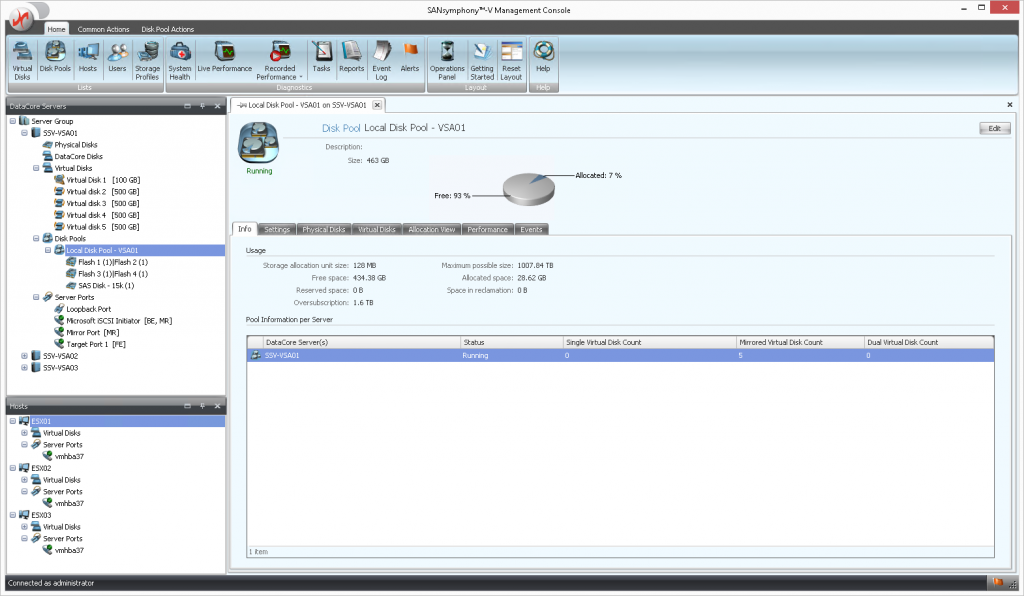Image resolution: width=1024 pixels, height=596 pixels.
Task: Open Recorded Performance dropdown
Action: (280, 60)
